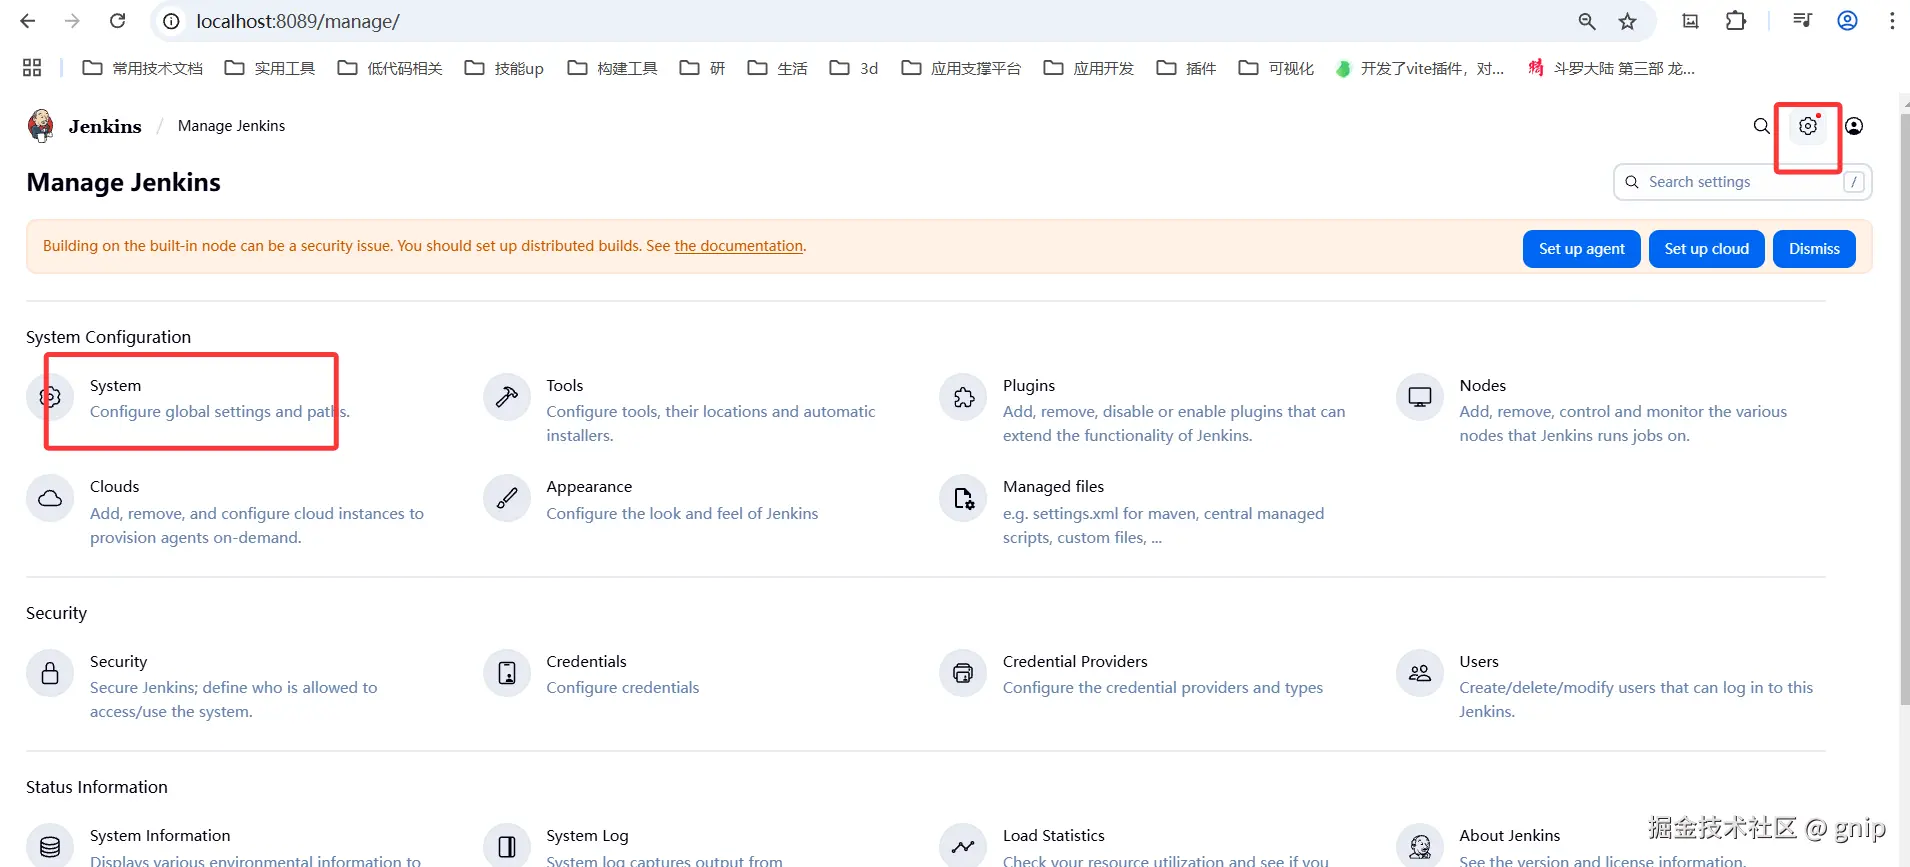
Task: Open the browser three-dot menu
Action: 1892,21
